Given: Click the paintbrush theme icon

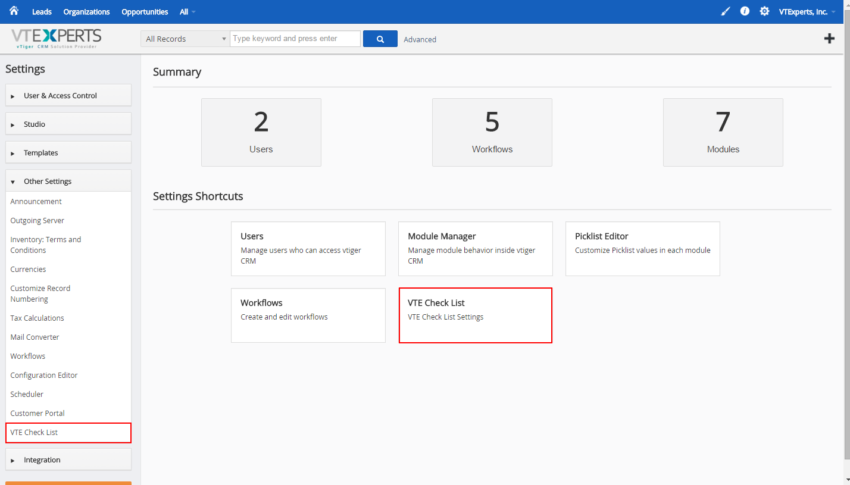Looking at the screenshot, I should coord(725,11).
